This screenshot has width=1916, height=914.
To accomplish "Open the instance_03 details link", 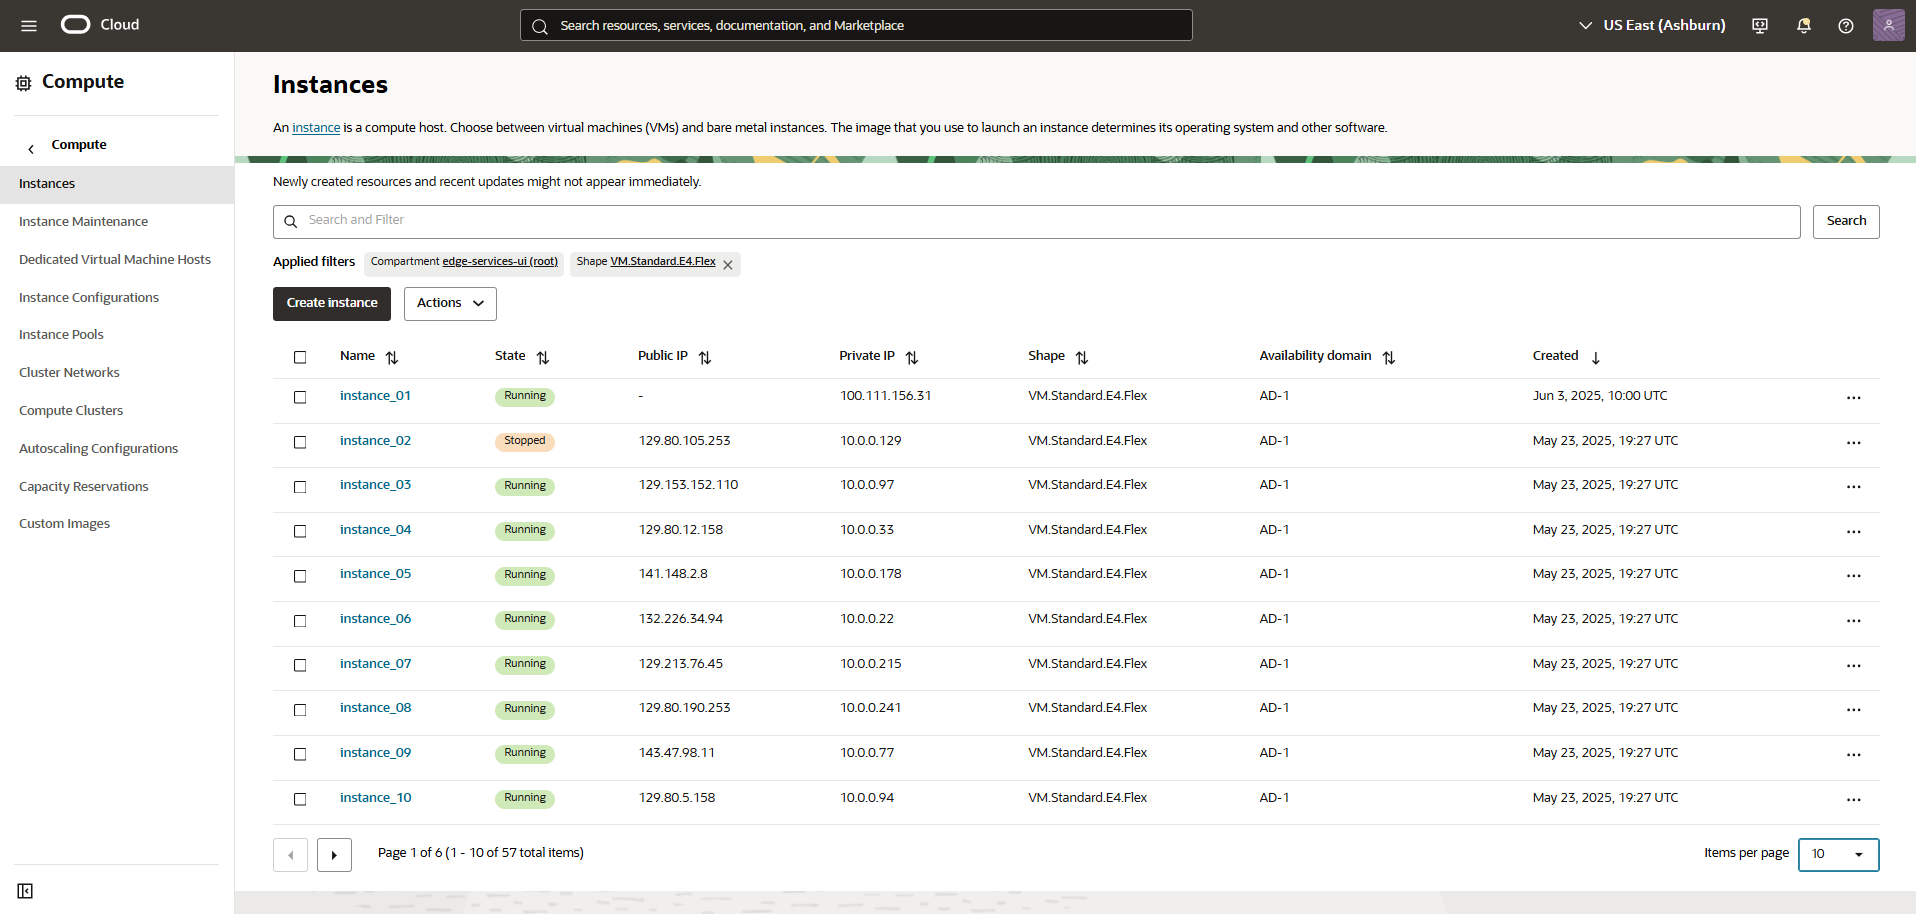I will pyautogui.click(x=374, y=484).
